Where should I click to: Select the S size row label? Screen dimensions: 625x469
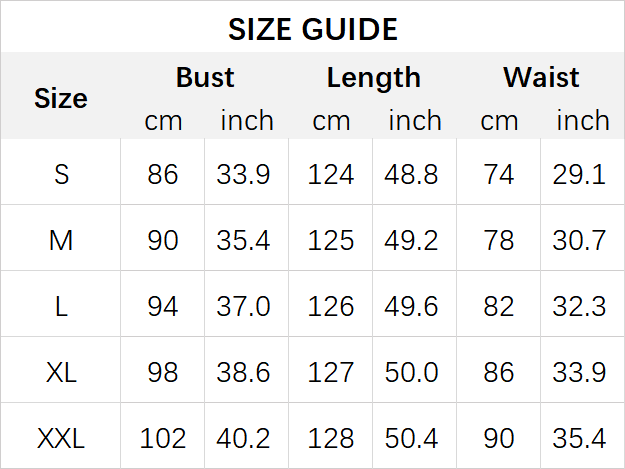(x=61, y=175)
